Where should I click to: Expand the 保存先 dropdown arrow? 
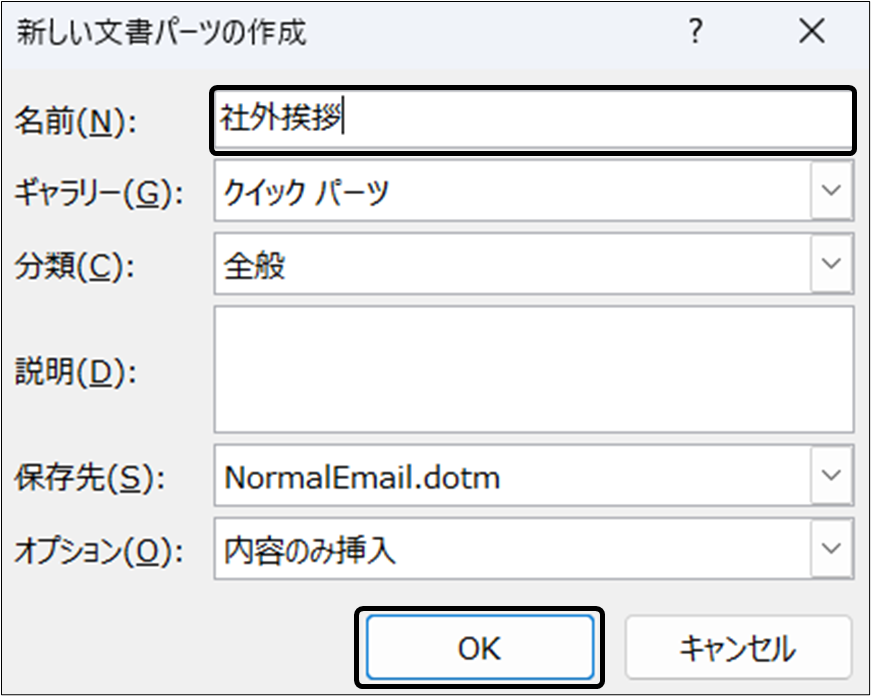pos(832,477)
